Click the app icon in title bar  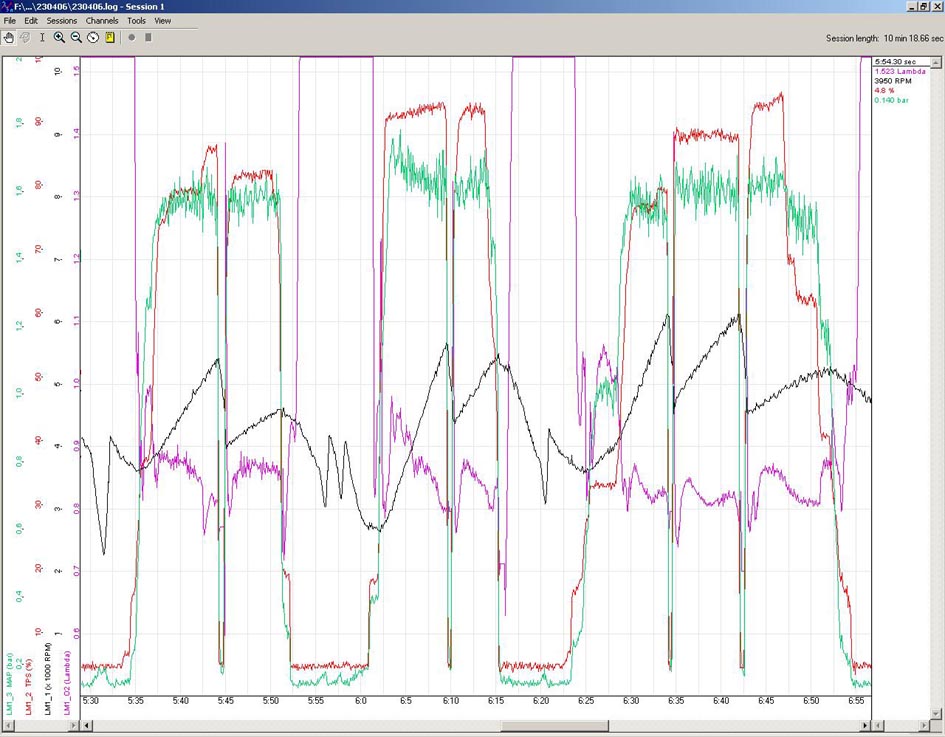[7, 7]
